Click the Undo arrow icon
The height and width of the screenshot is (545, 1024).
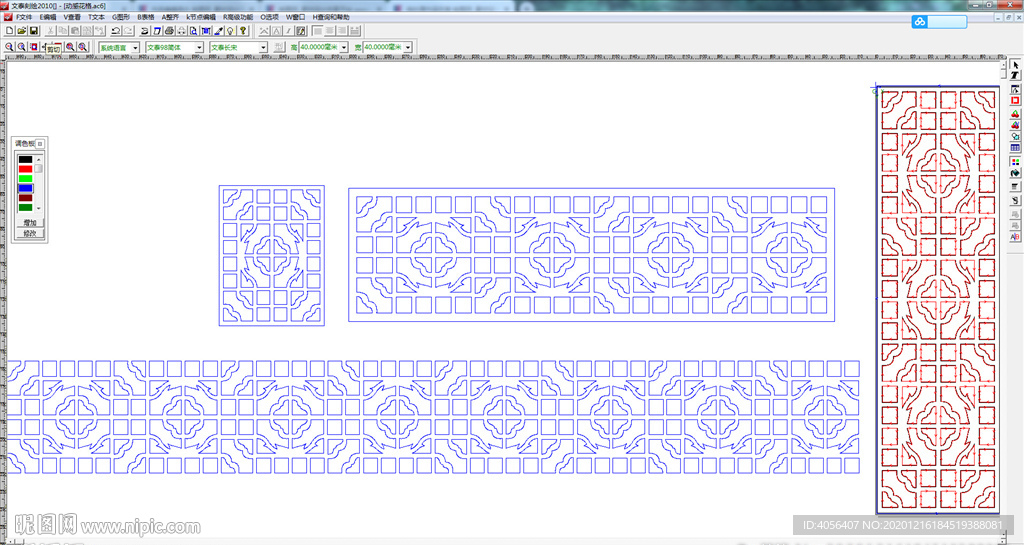point(115,31)
